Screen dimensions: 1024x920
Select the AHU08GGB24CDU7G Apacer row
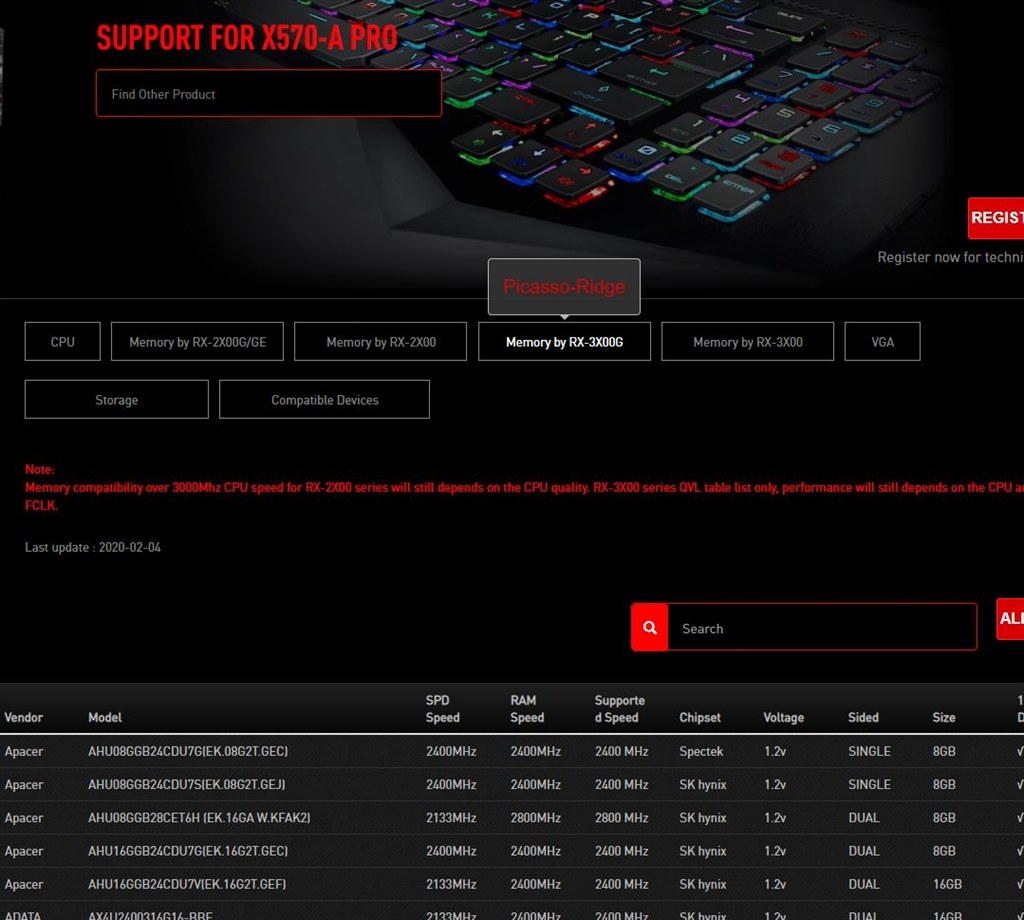point(187,751)
